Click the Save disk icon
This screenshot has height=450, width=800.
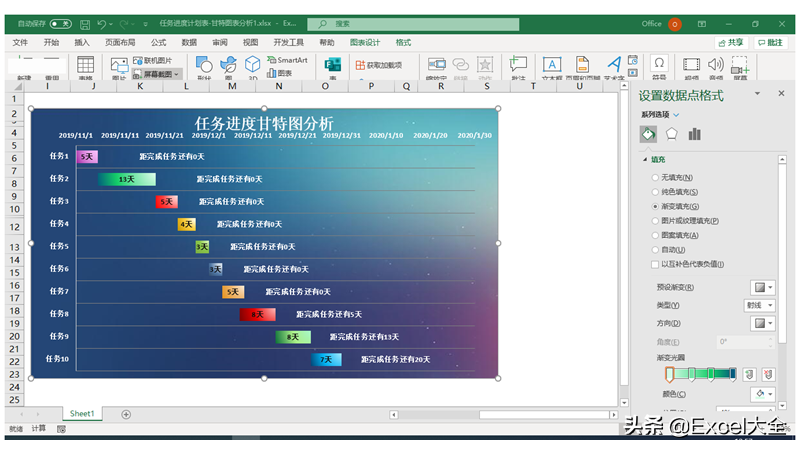click(85, 24)
